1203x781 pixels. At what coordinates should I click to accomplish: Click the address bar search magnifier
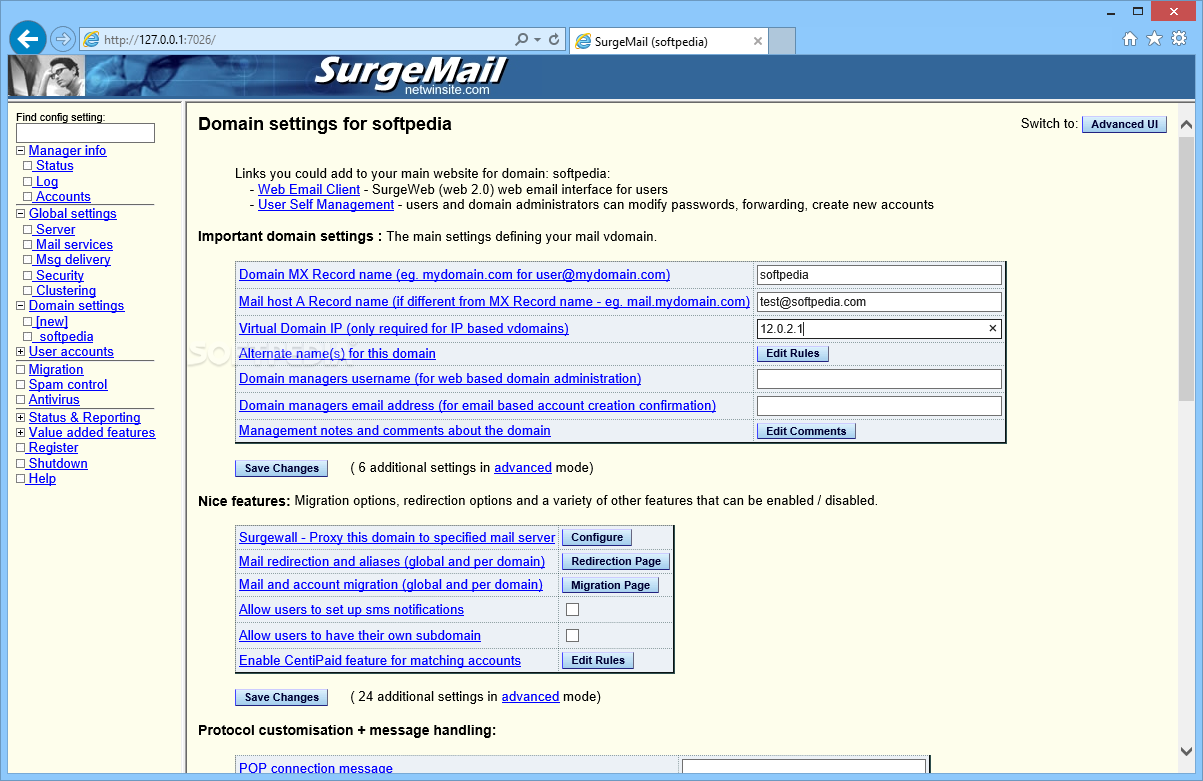(521, 40)
